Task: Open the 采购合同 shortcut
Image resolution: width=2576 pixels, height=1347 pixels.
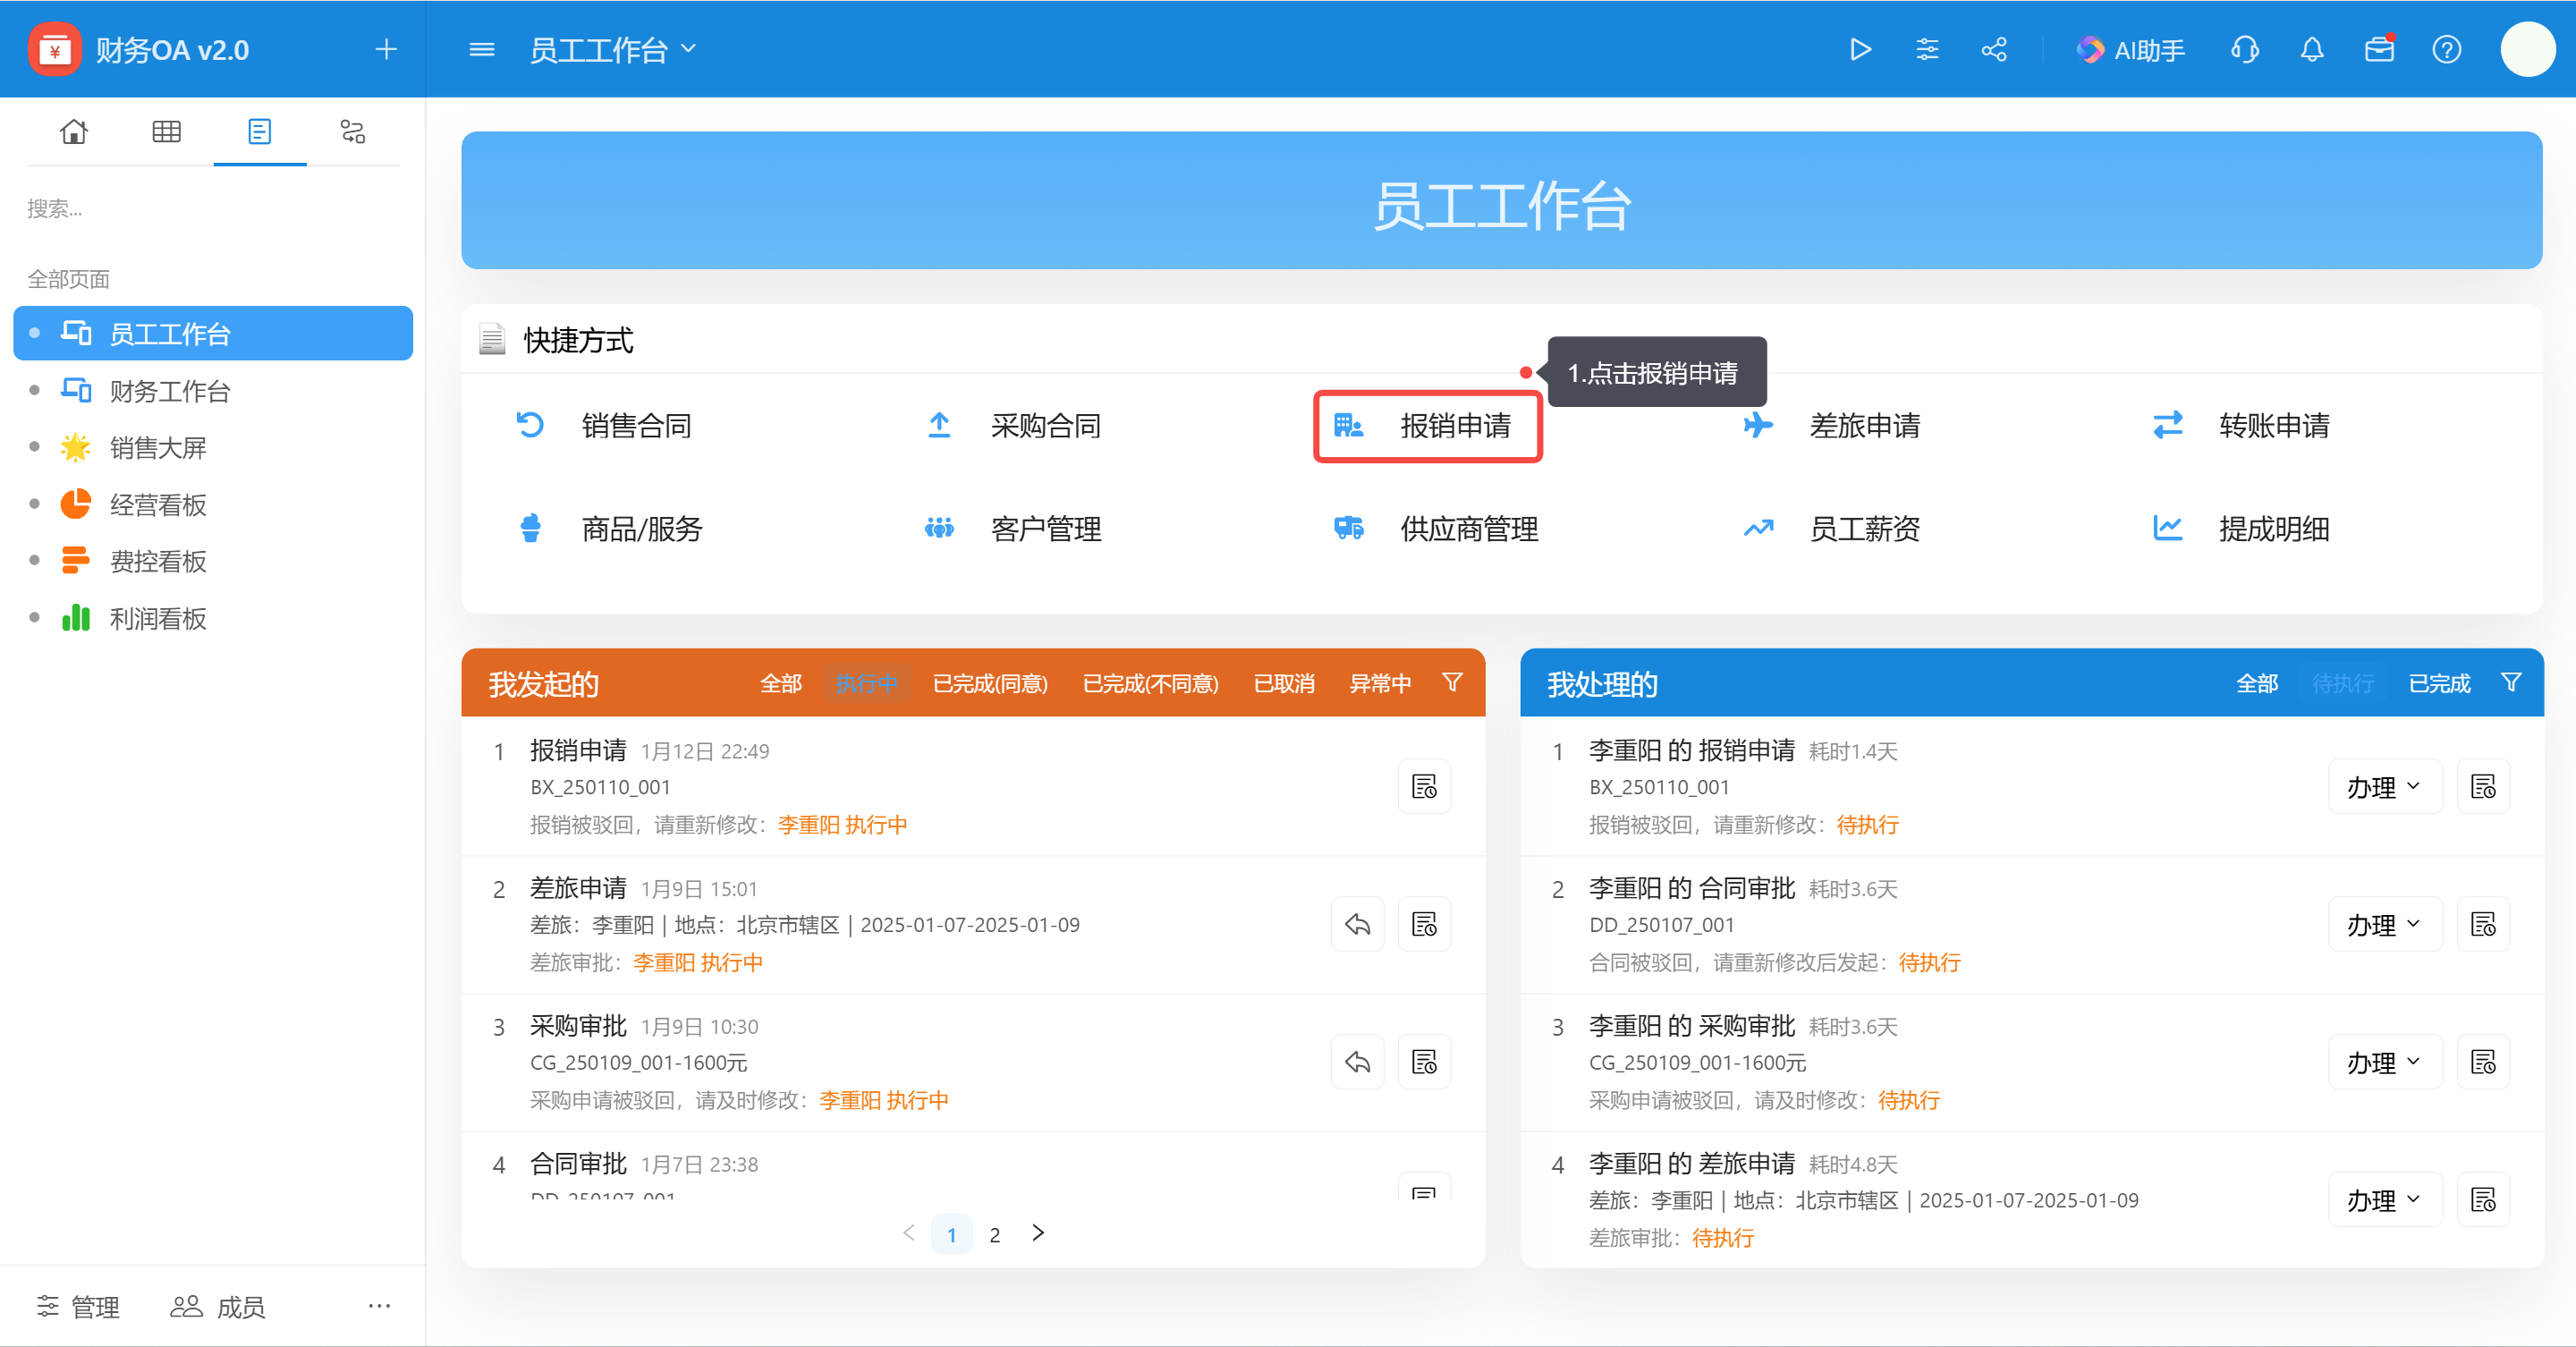Action: pos(1013,425)
